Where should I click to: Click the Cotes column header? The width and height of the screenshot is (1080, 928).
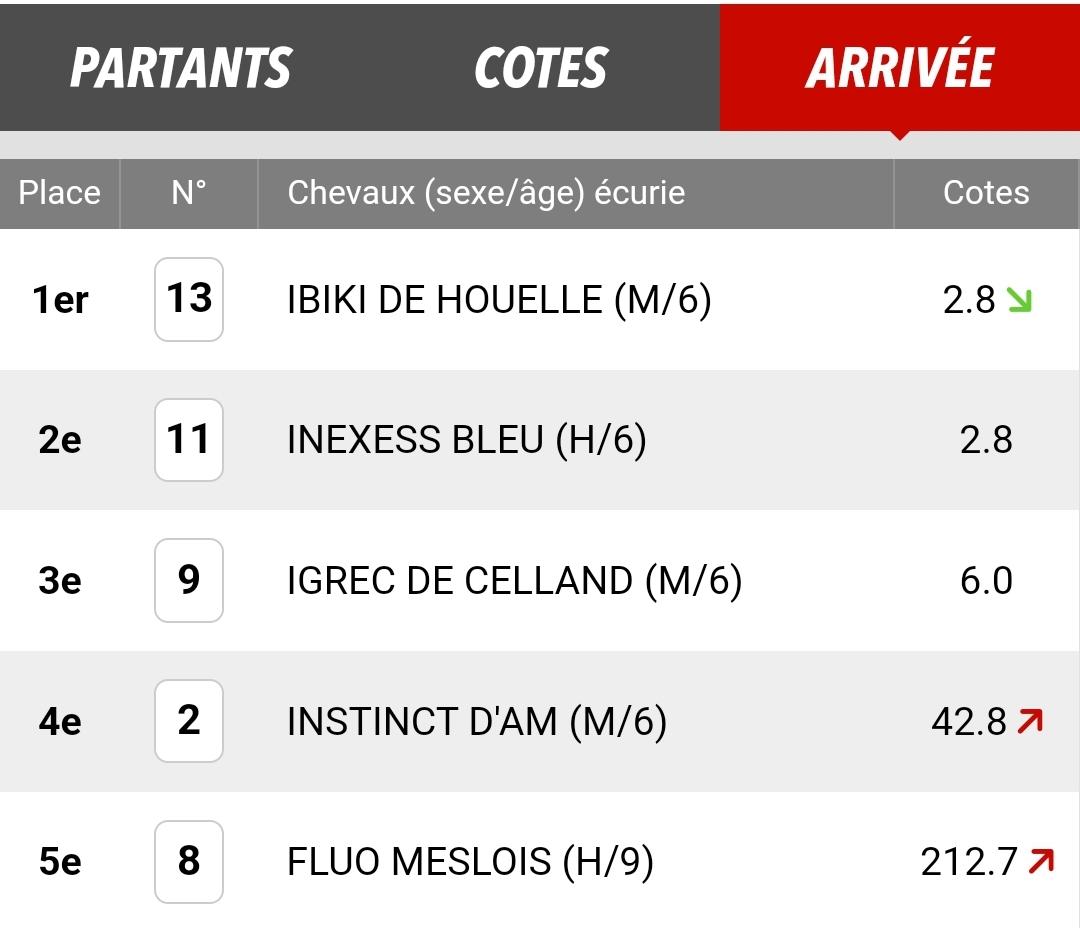[986, 193]
